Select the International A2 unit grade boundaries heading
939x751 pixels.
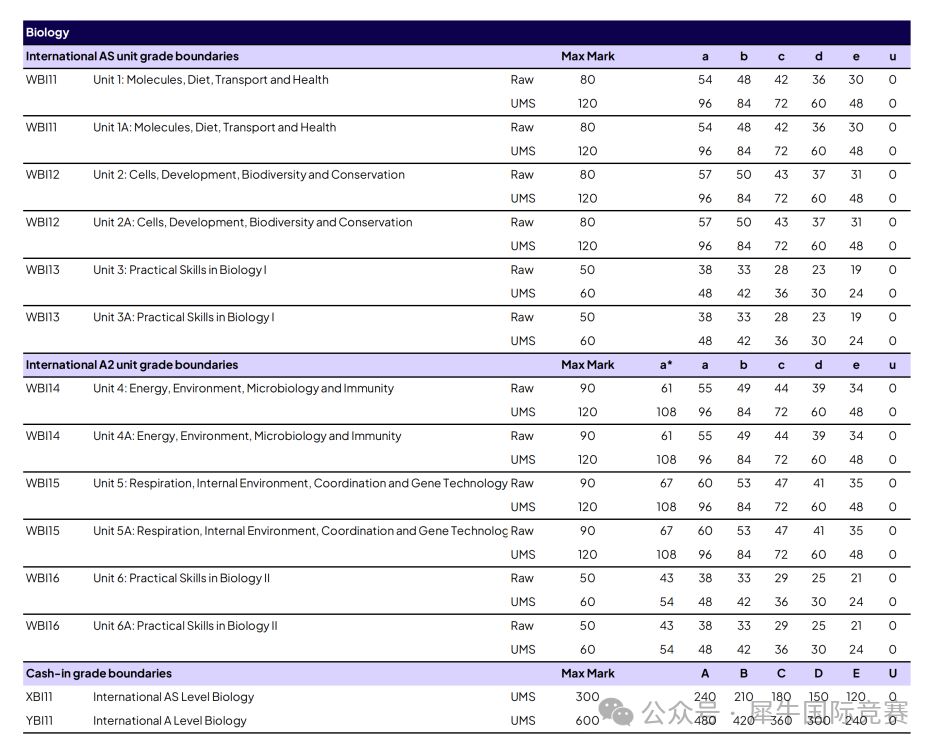pos(132,365)
